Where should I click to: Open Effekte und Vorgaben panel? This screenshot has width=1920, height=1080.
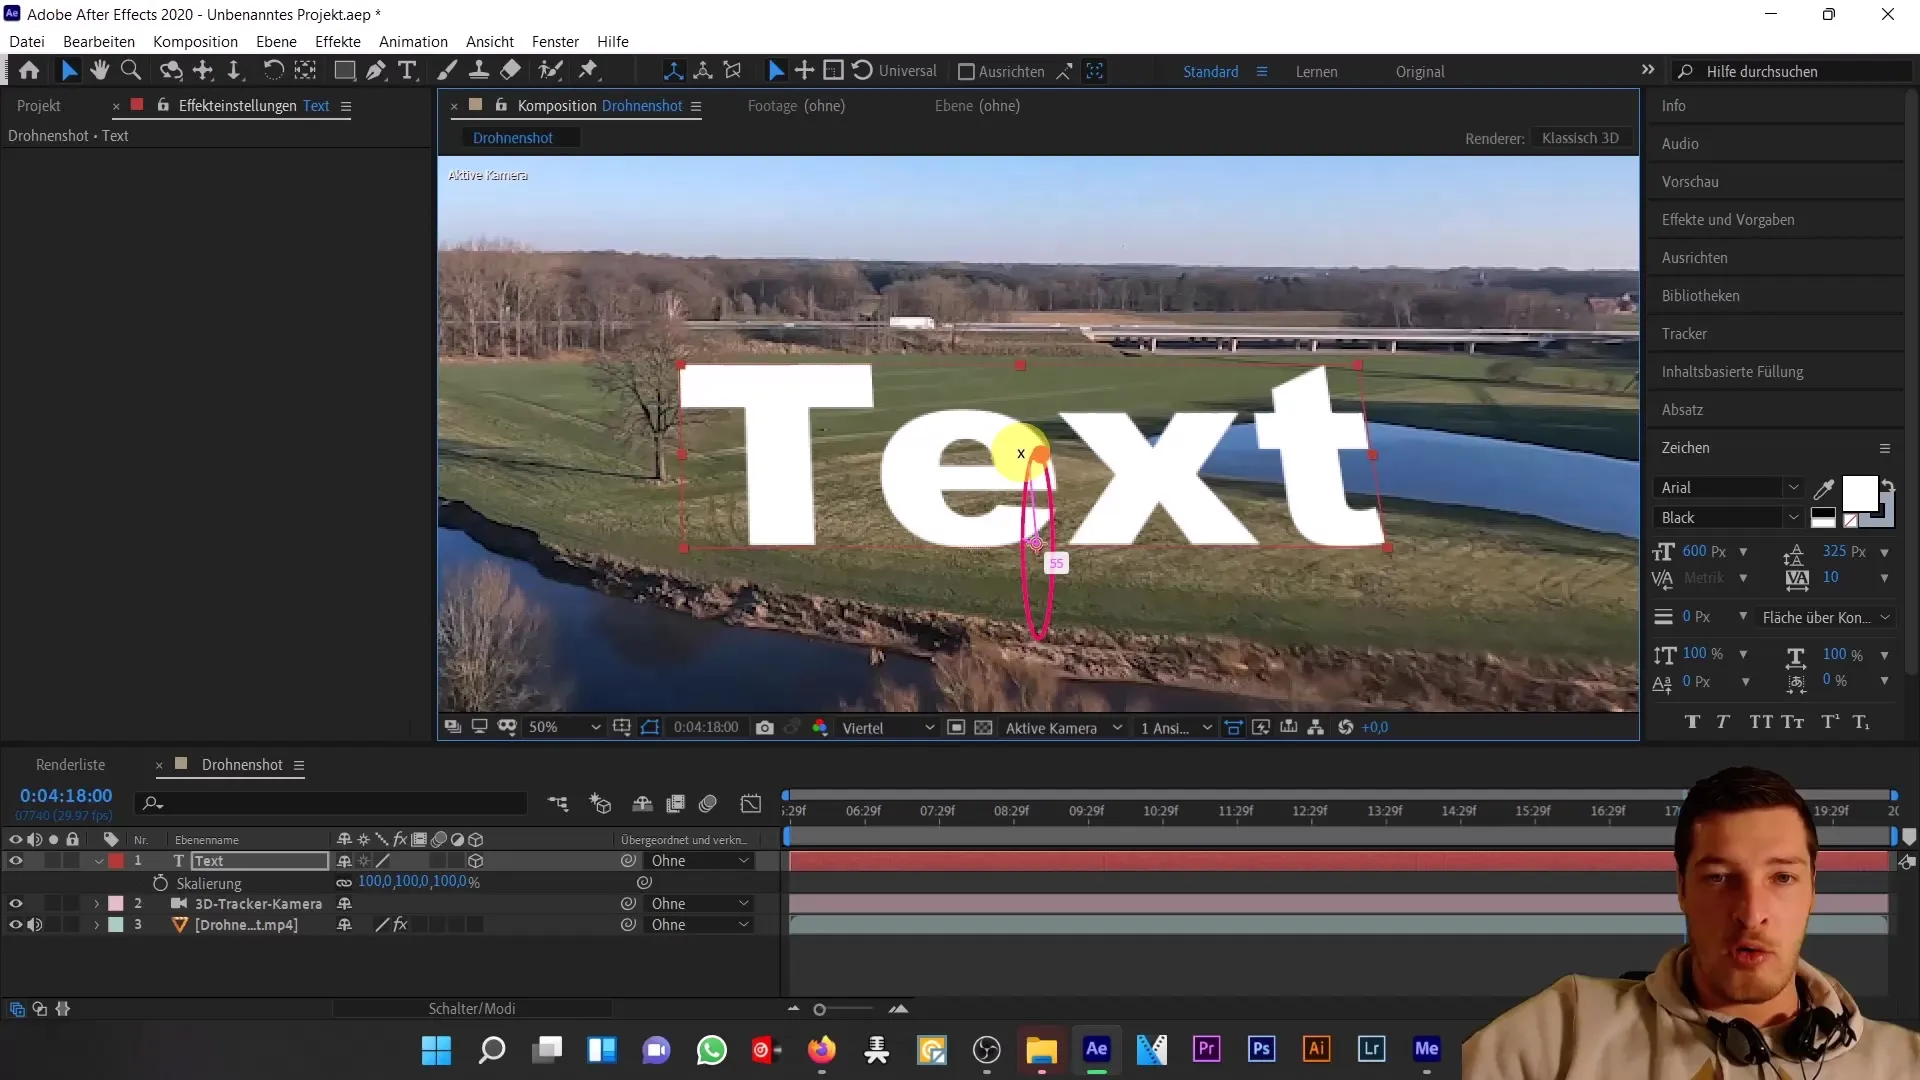(x=1728, y=220)
